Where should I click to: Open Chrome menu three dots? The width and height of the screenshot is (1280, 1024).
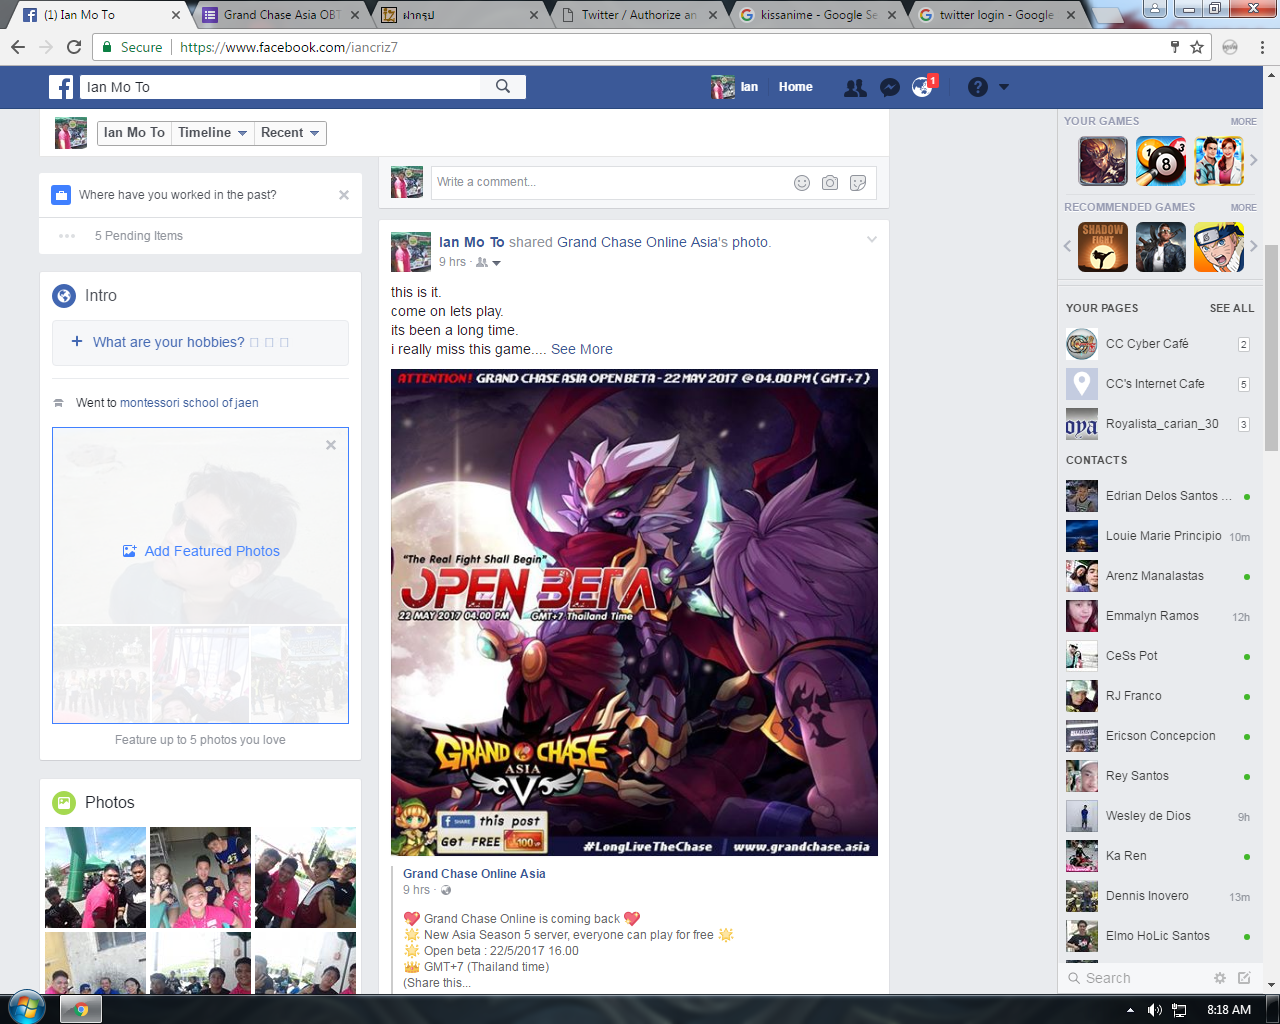coord(1262,47)
